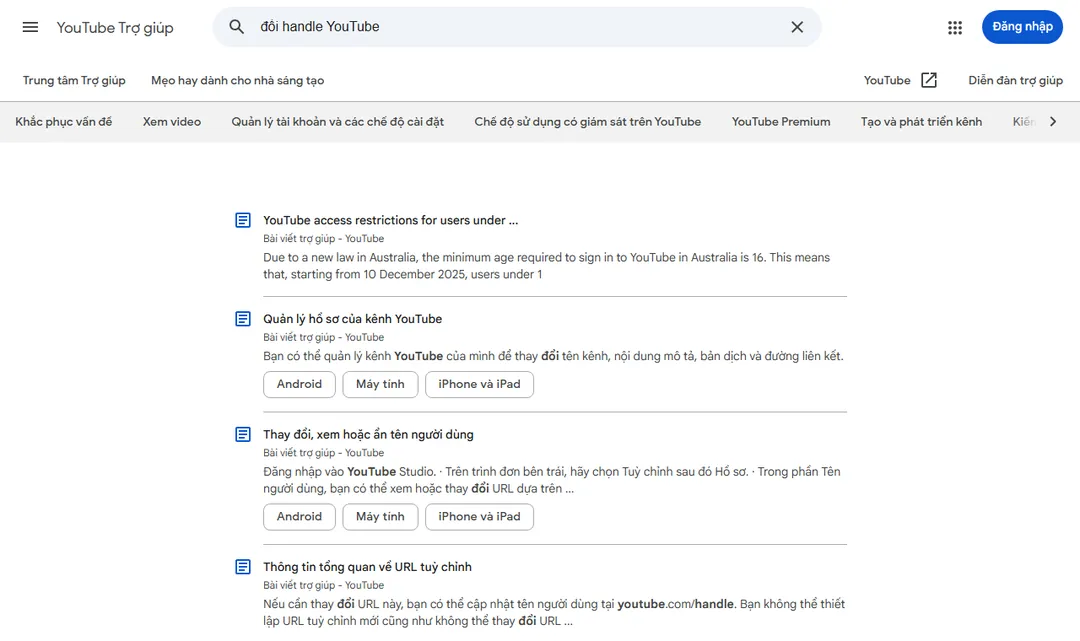Select Khắc phục vấn đề category
The image size is (1080, 641).
point(63,122)
